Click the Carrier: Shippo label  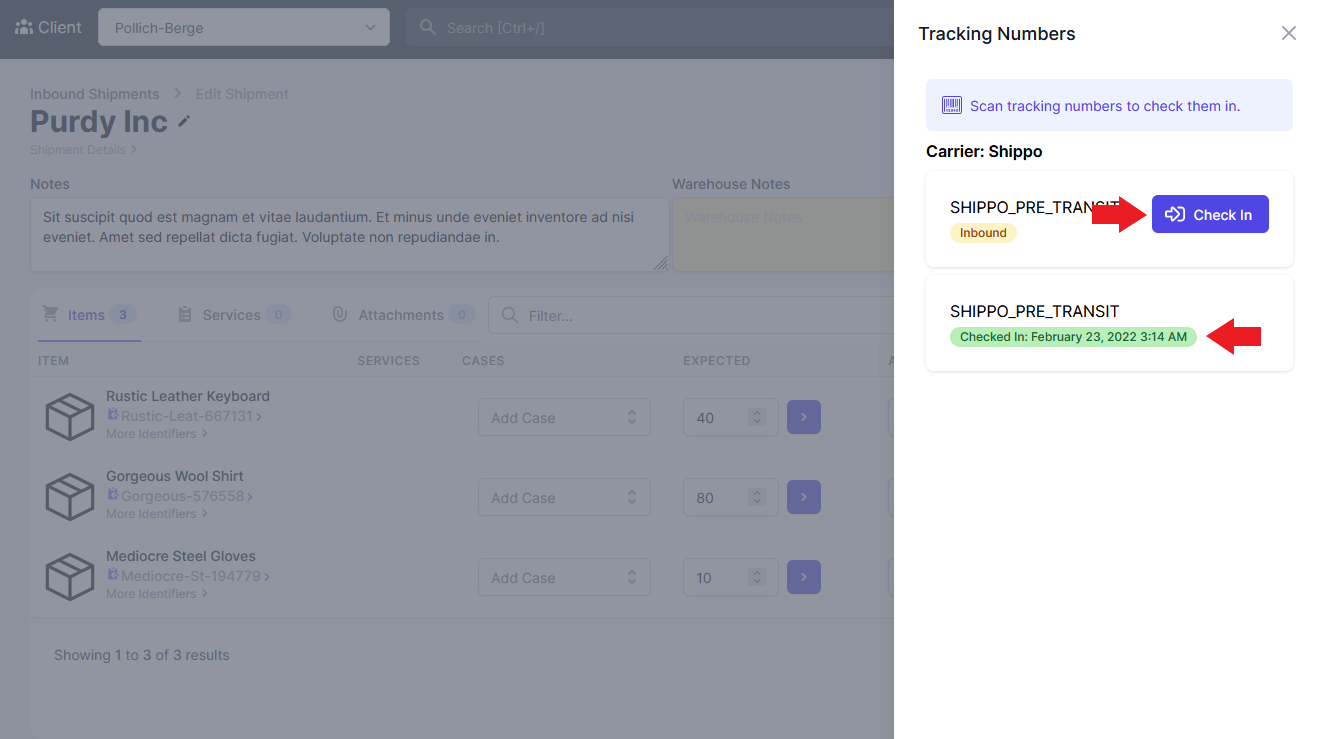click(984, 152)
